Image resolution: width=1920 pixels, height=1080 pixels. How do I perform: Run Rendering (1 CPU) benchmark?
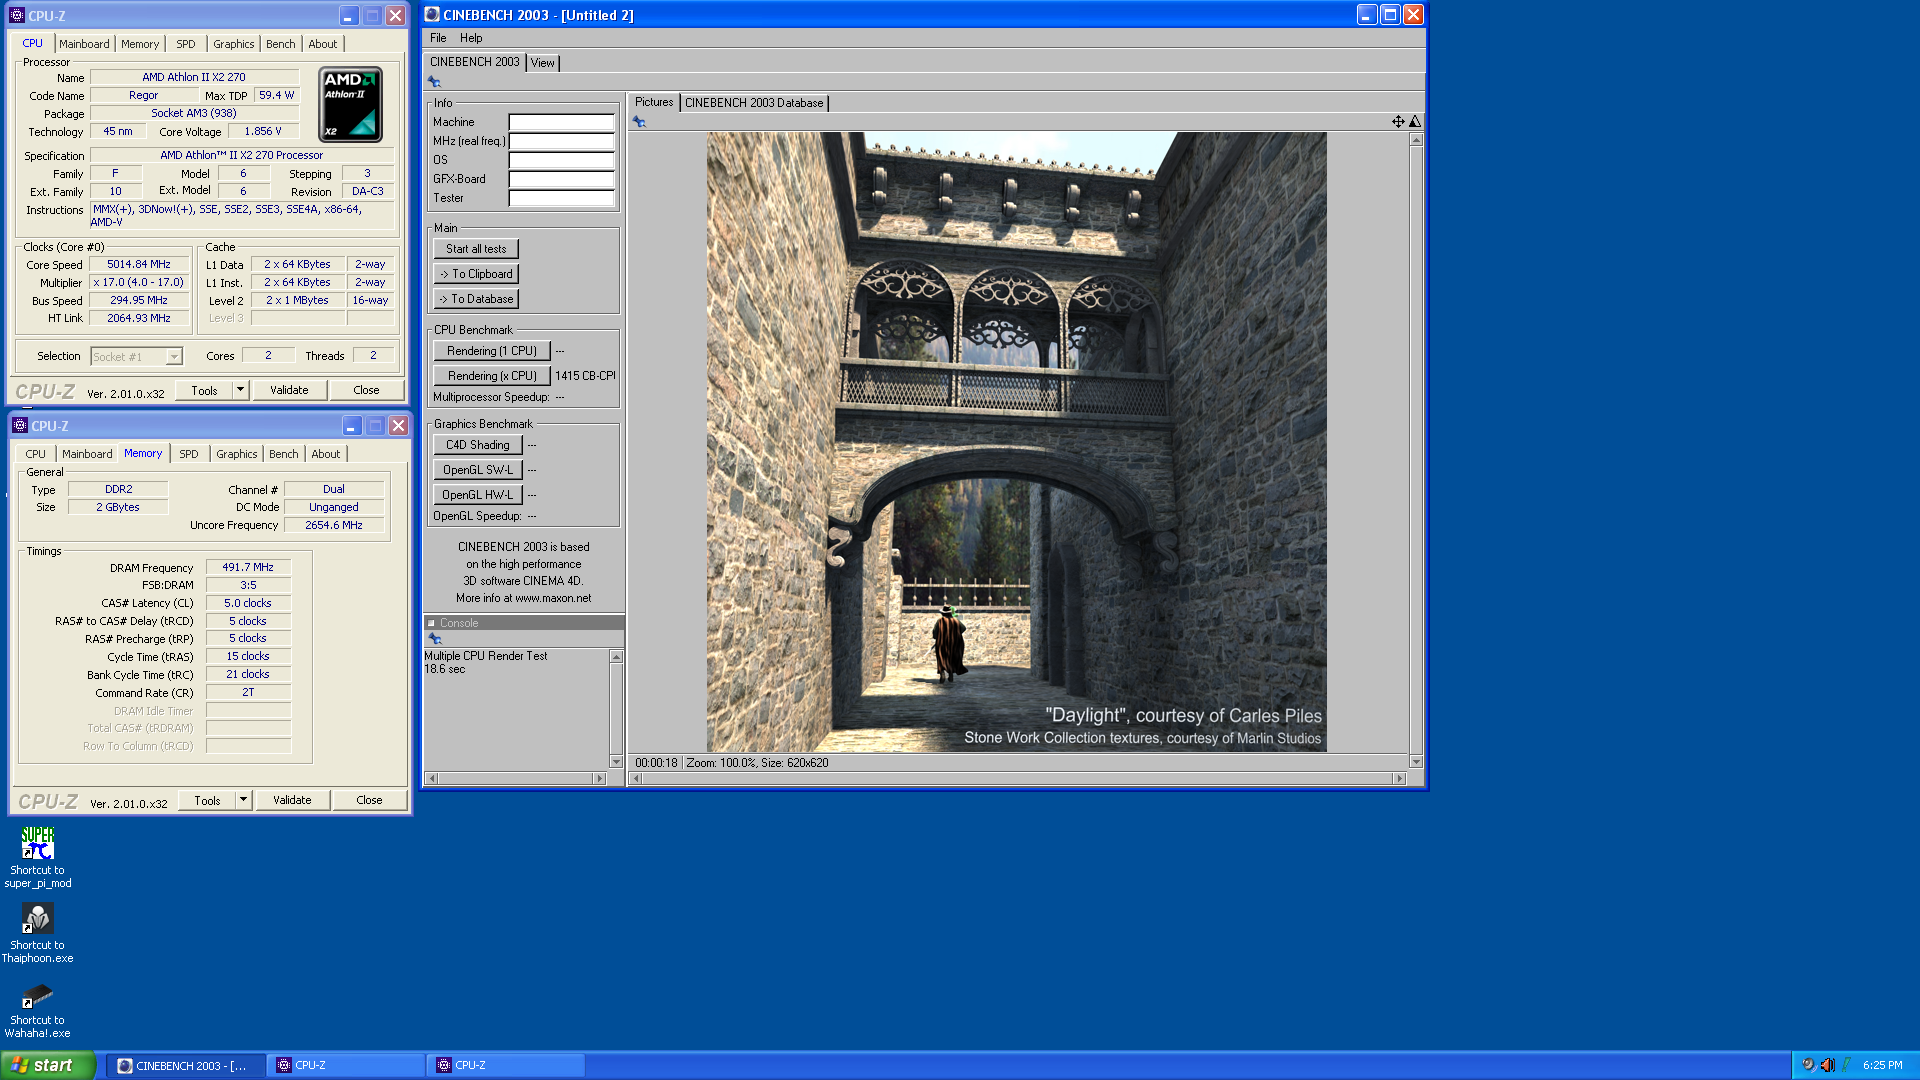492,351
